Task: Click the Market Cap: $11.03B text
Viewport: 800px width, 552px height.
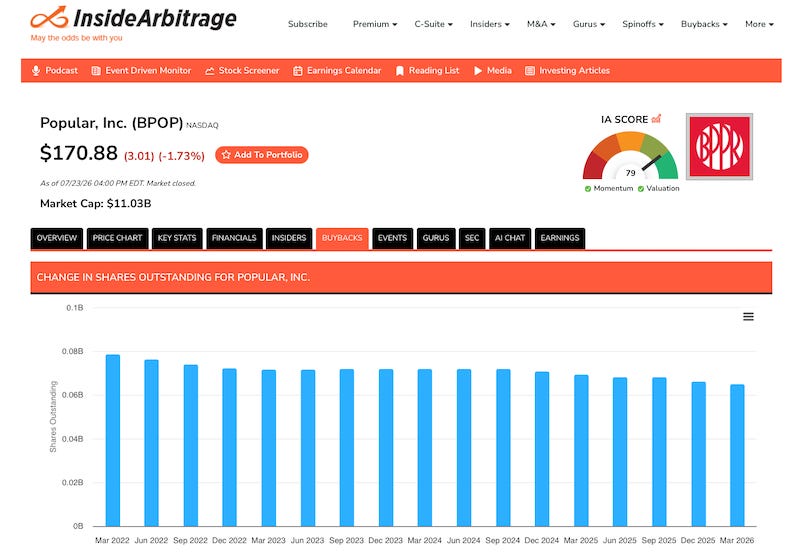Action: (95, 204)
